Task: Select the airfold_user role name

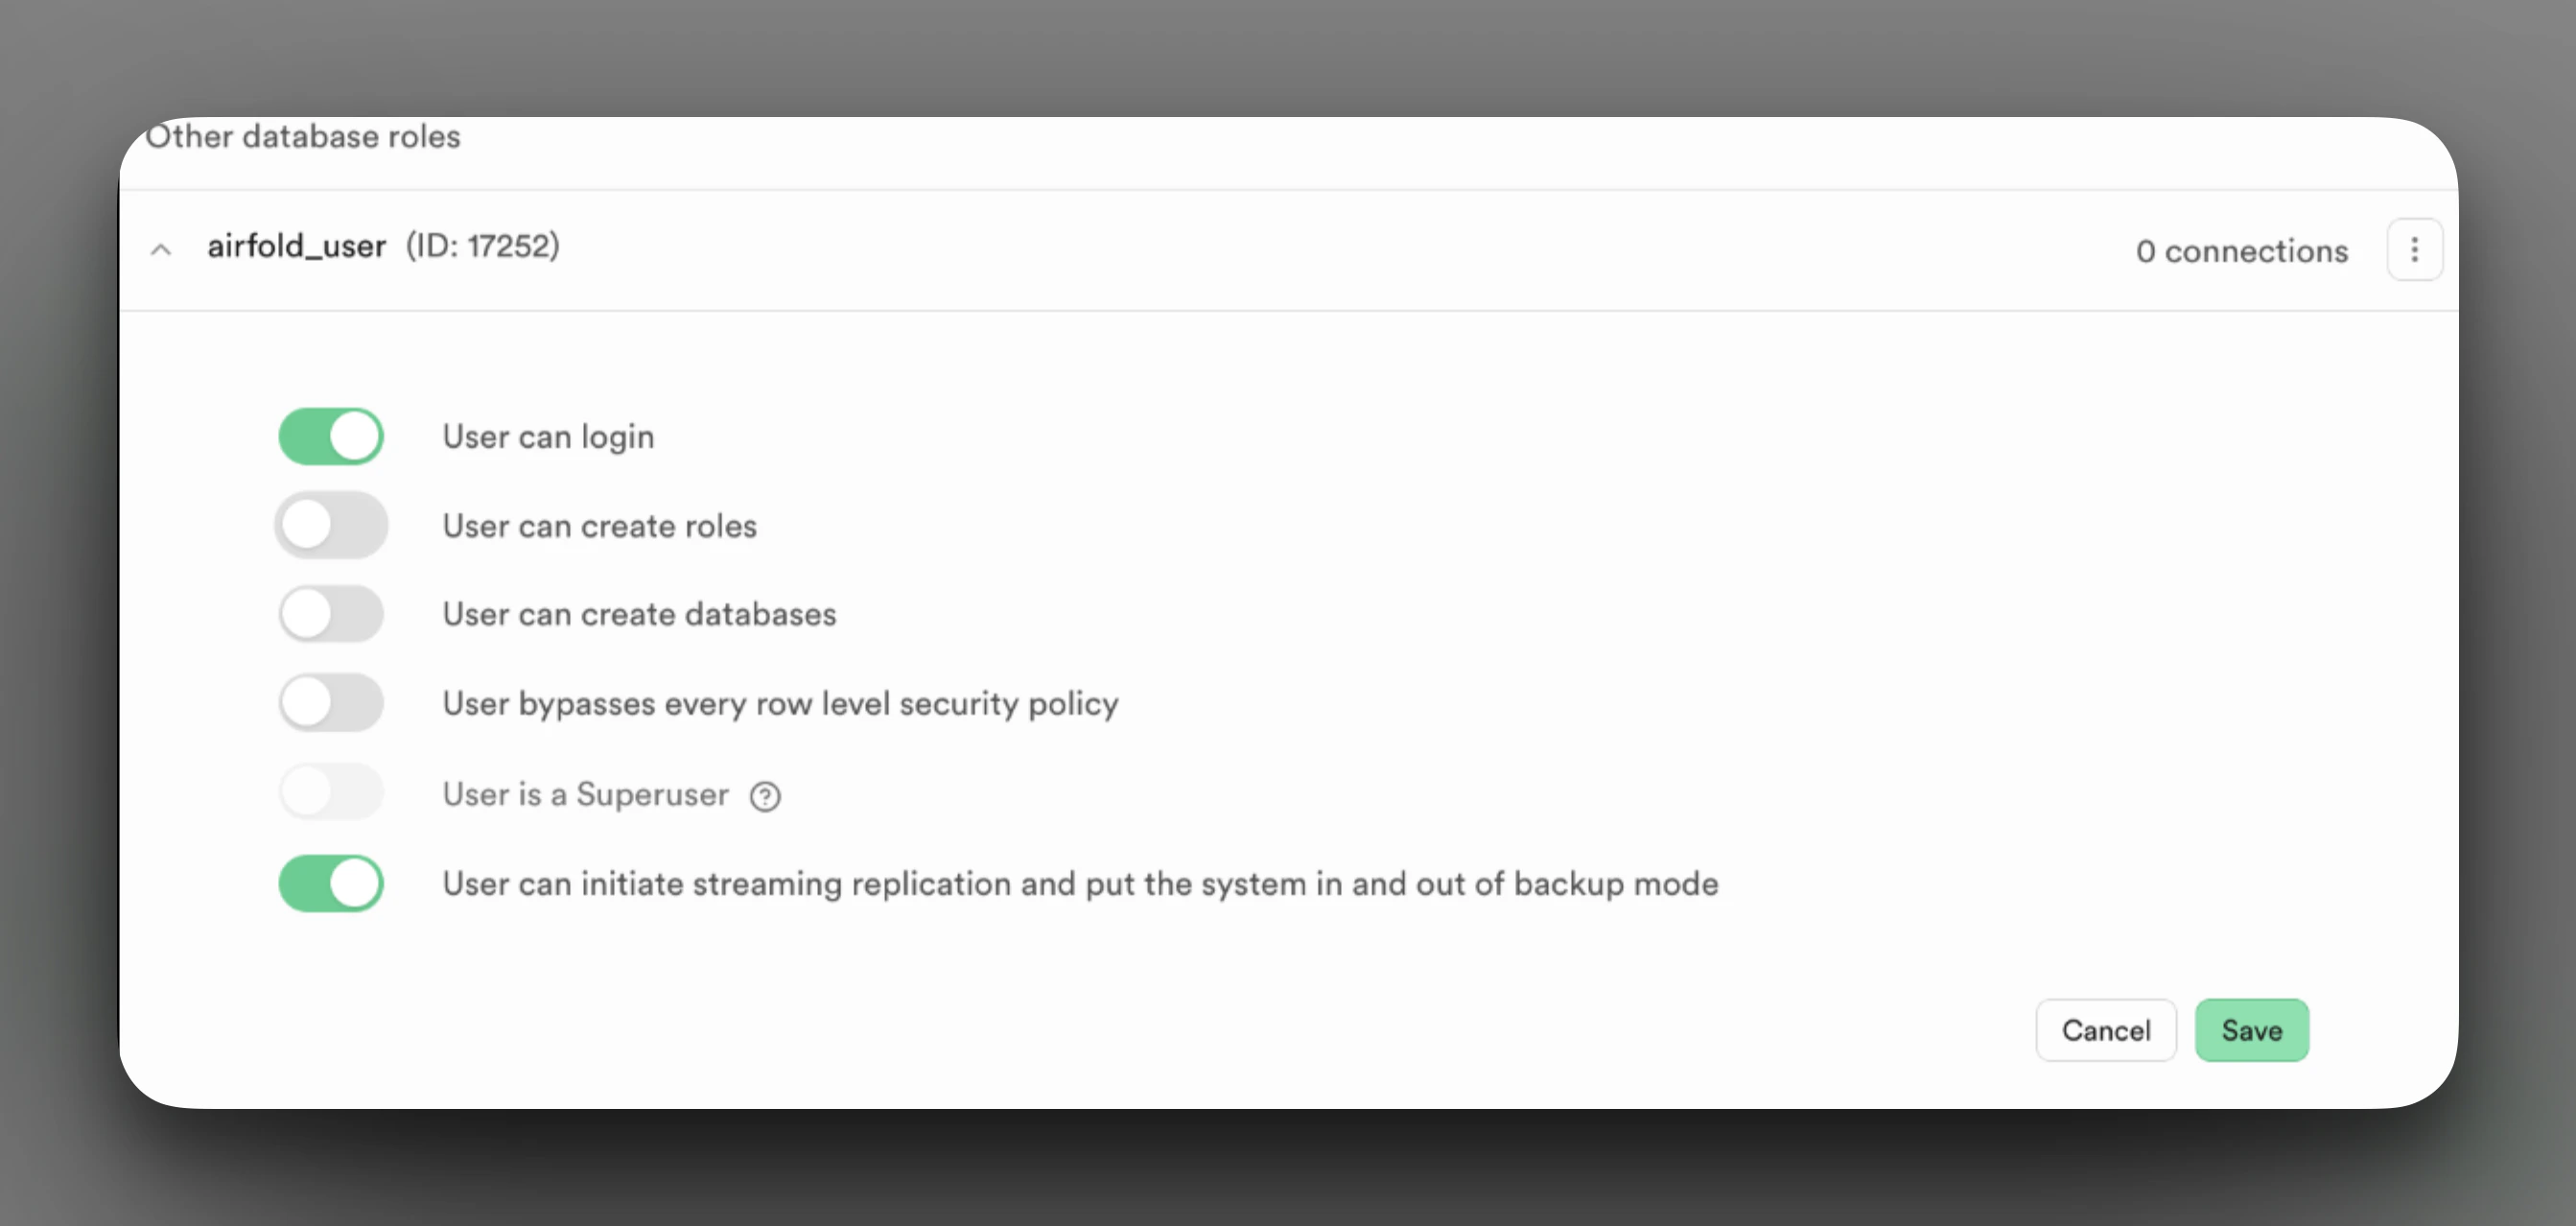Action: tap(296, 246)
